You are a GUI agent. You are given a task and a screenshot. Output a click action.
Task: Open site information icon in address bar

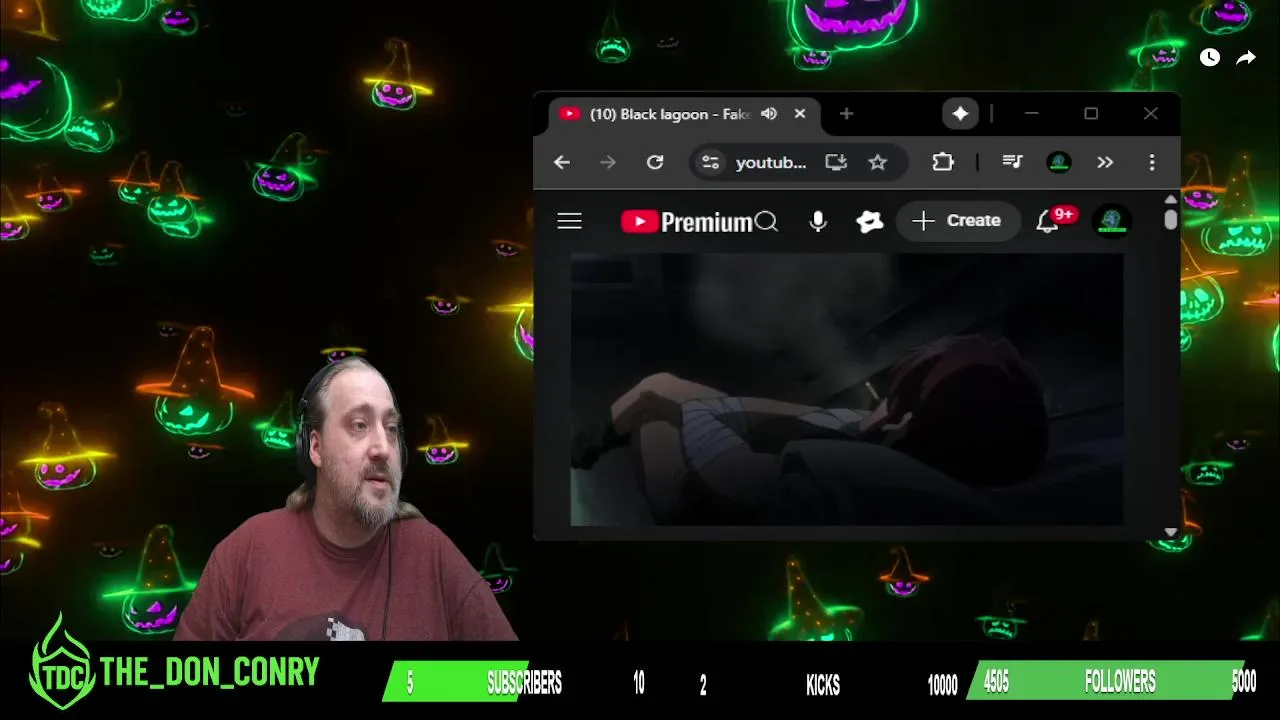710,162
